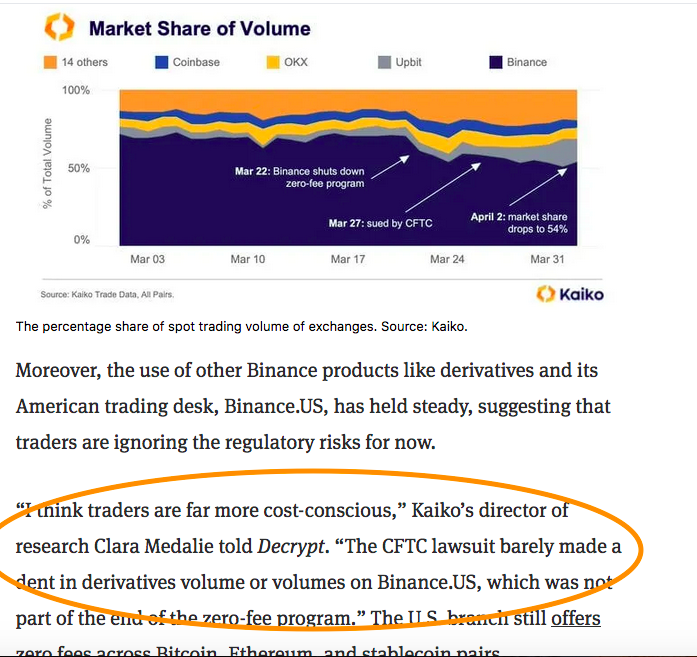697x657 pixels.
Task: Click the Market Share of Volume title
Action: [200, 29]
